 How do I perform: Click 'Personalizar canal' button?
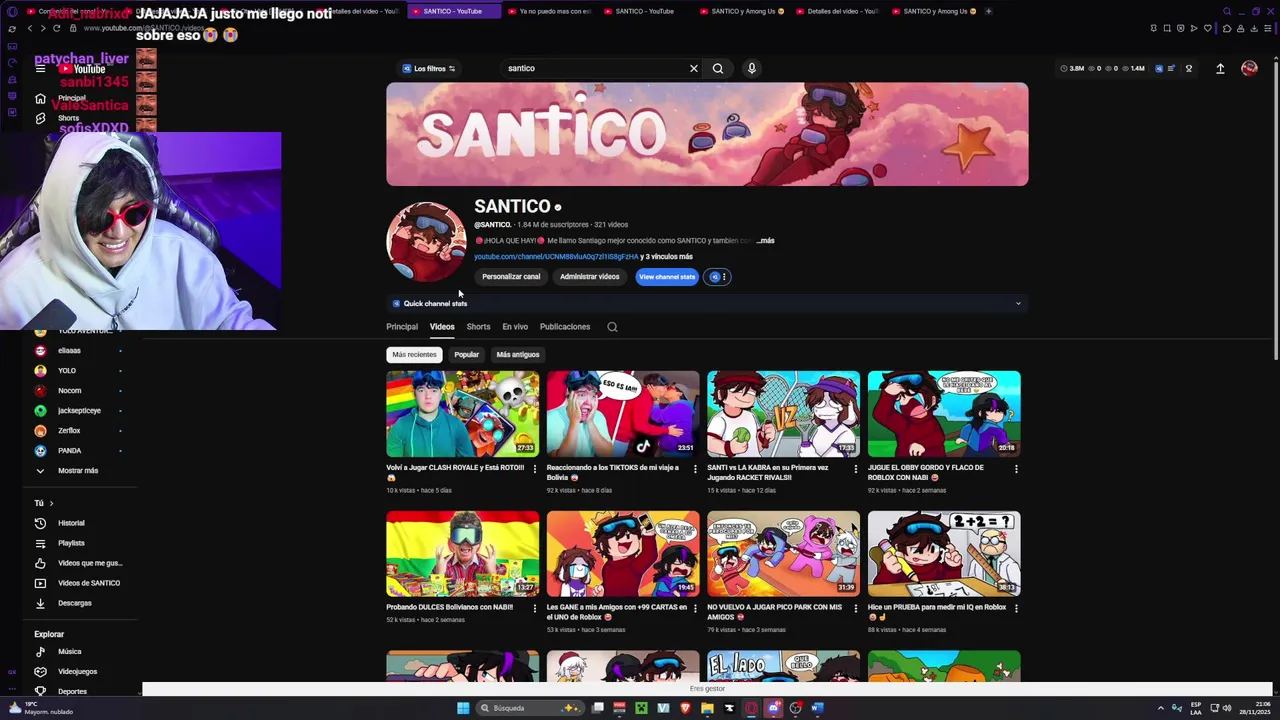pyautogui.click(x=511, y=277)
